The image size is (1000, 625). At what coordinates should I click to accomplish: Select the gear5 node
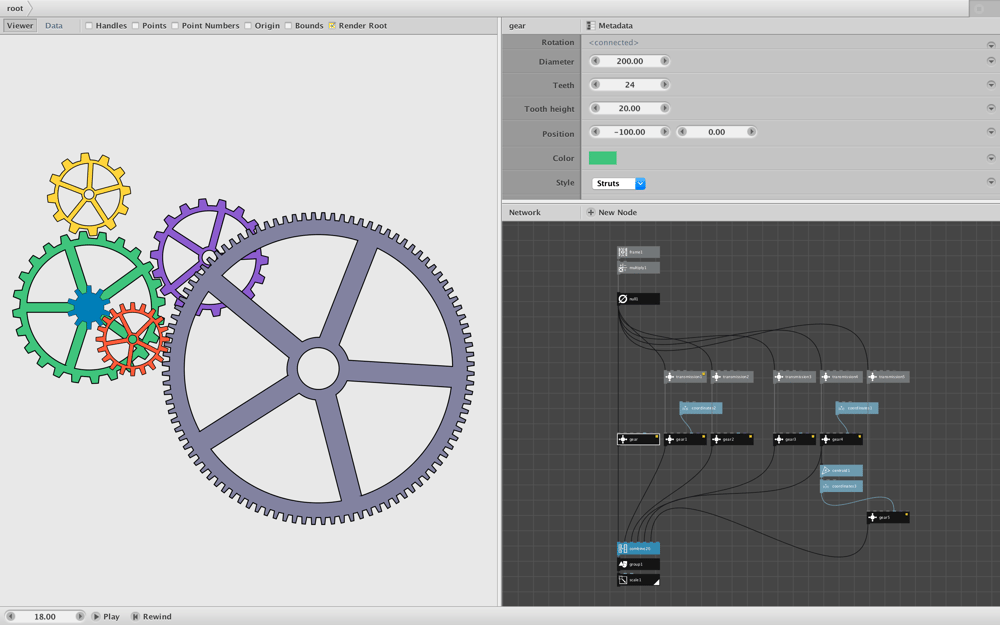tap(888, 517)
